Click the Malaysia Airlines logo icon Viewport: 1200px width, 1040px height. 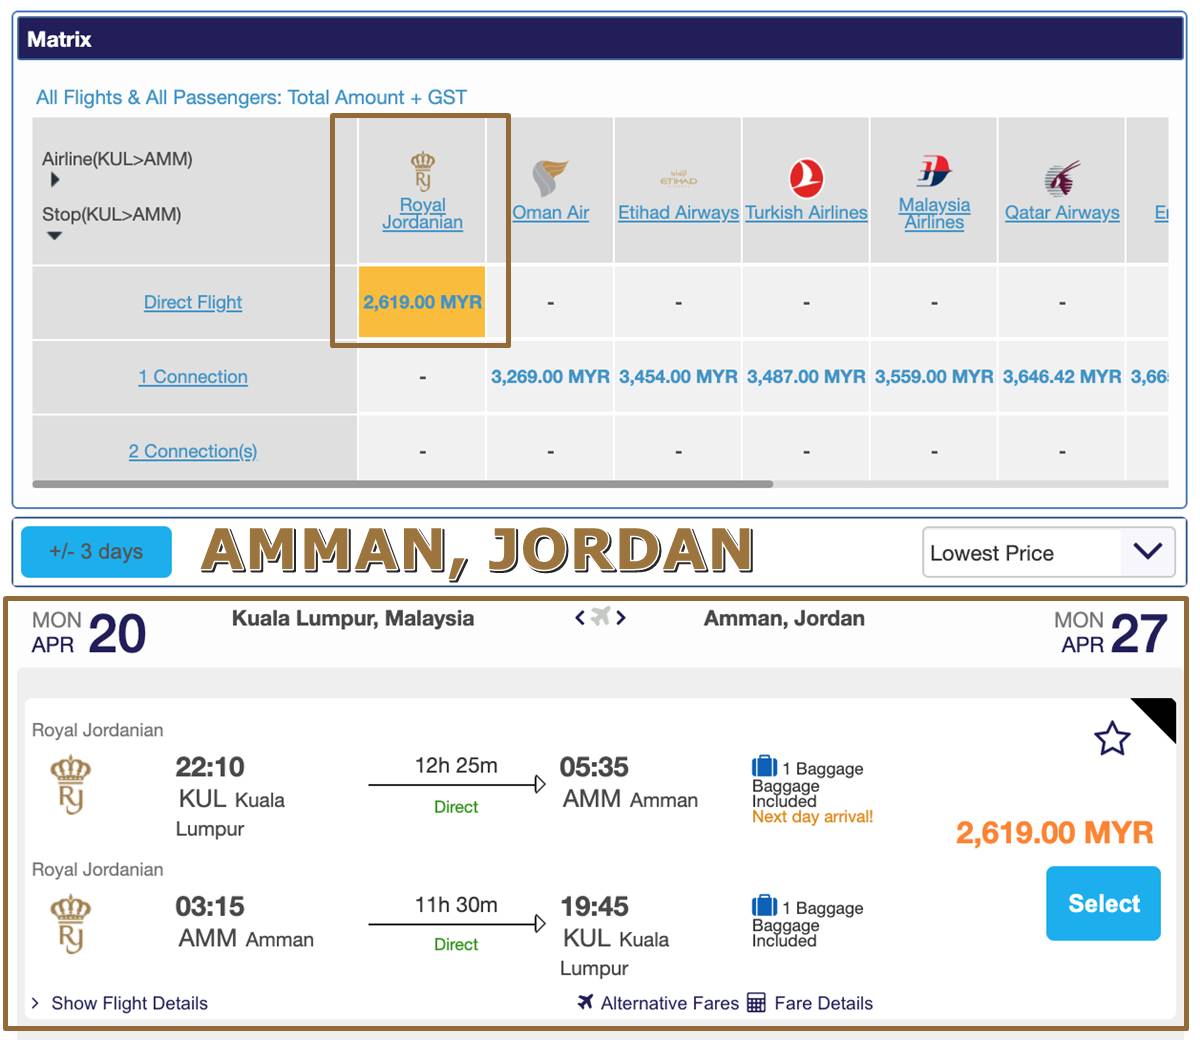click(934, 172)
